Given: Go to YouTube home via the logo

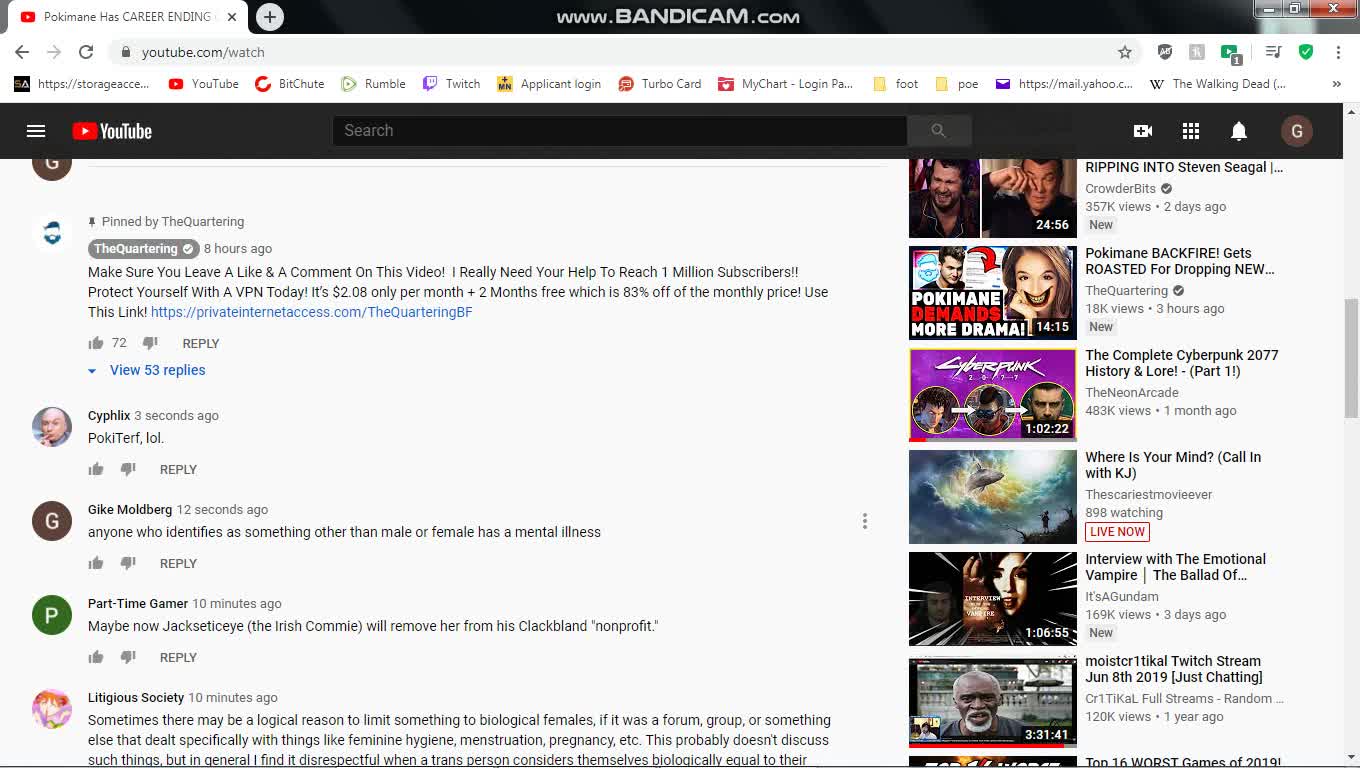Looking at the screenshot, I should [x=112, y=131].
